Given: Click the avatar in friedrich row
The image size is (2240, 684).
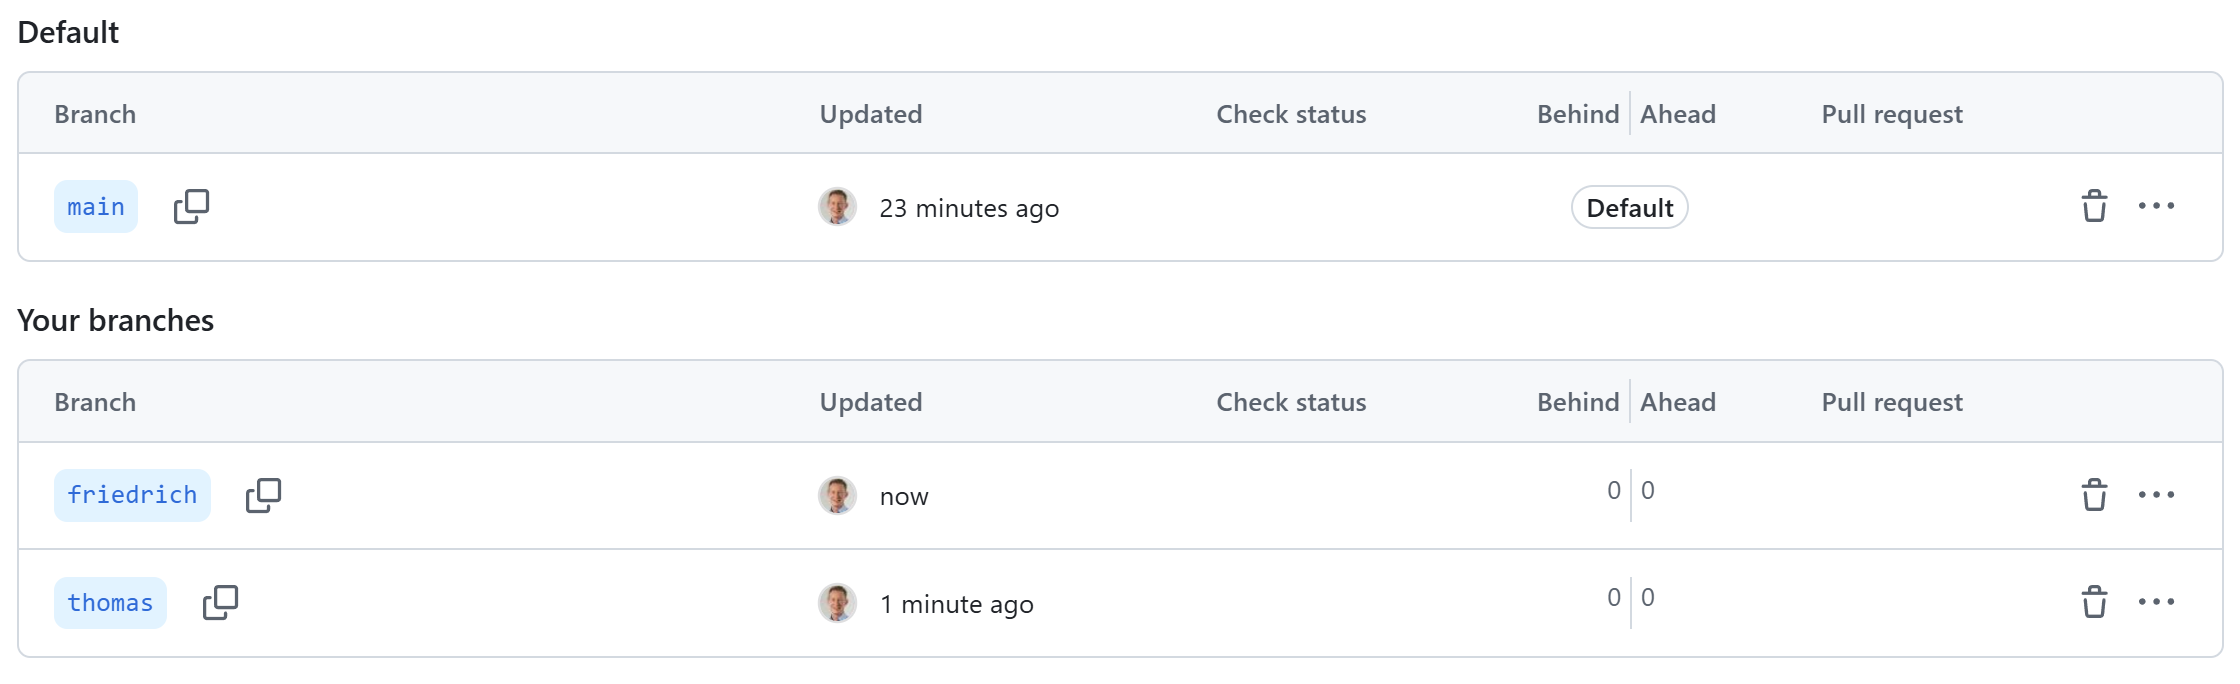Looking at the screenshot, I should (x=837, y=495).
